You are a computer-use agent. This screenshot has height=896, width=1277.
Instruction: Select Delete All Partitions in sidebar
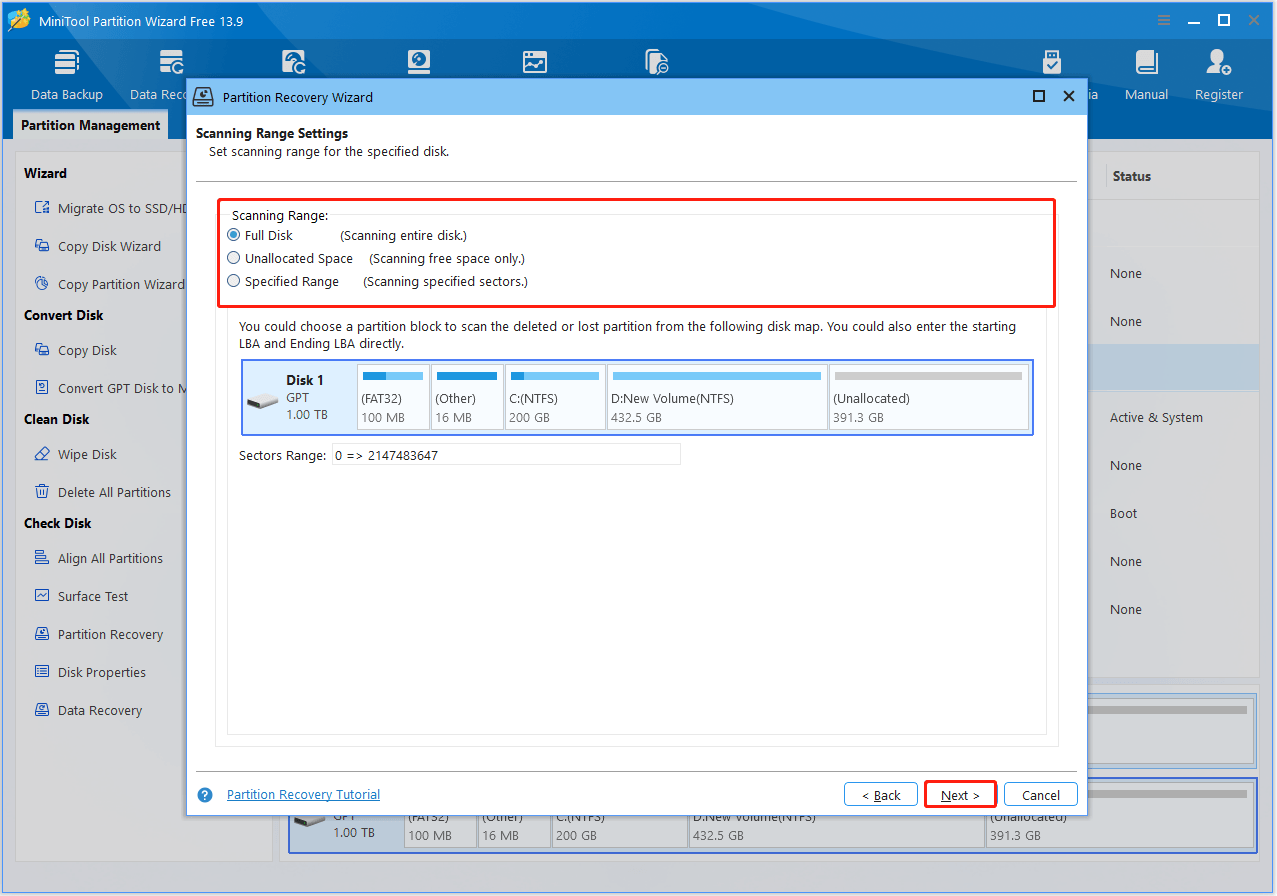[x=102, y=492]
